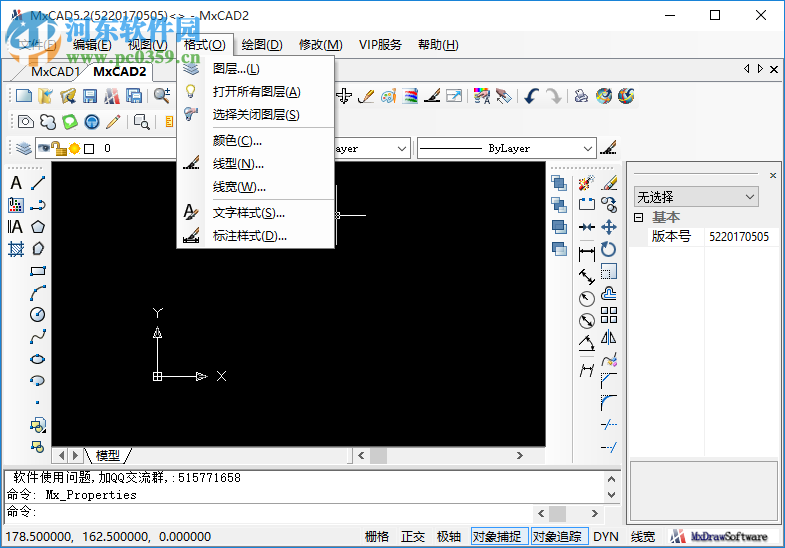The image size is (785, 548).
Task: Open the 绘图(D) menu
Action: (262, 45)
